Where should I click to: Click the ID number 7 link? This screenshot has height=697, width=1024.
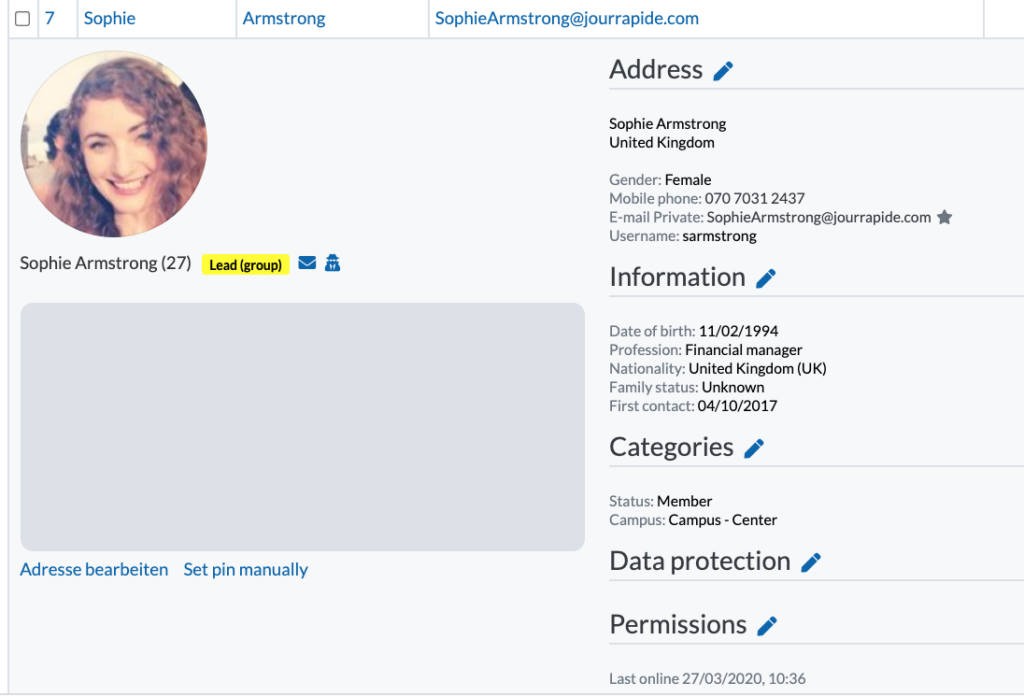(x=50, y=18)
